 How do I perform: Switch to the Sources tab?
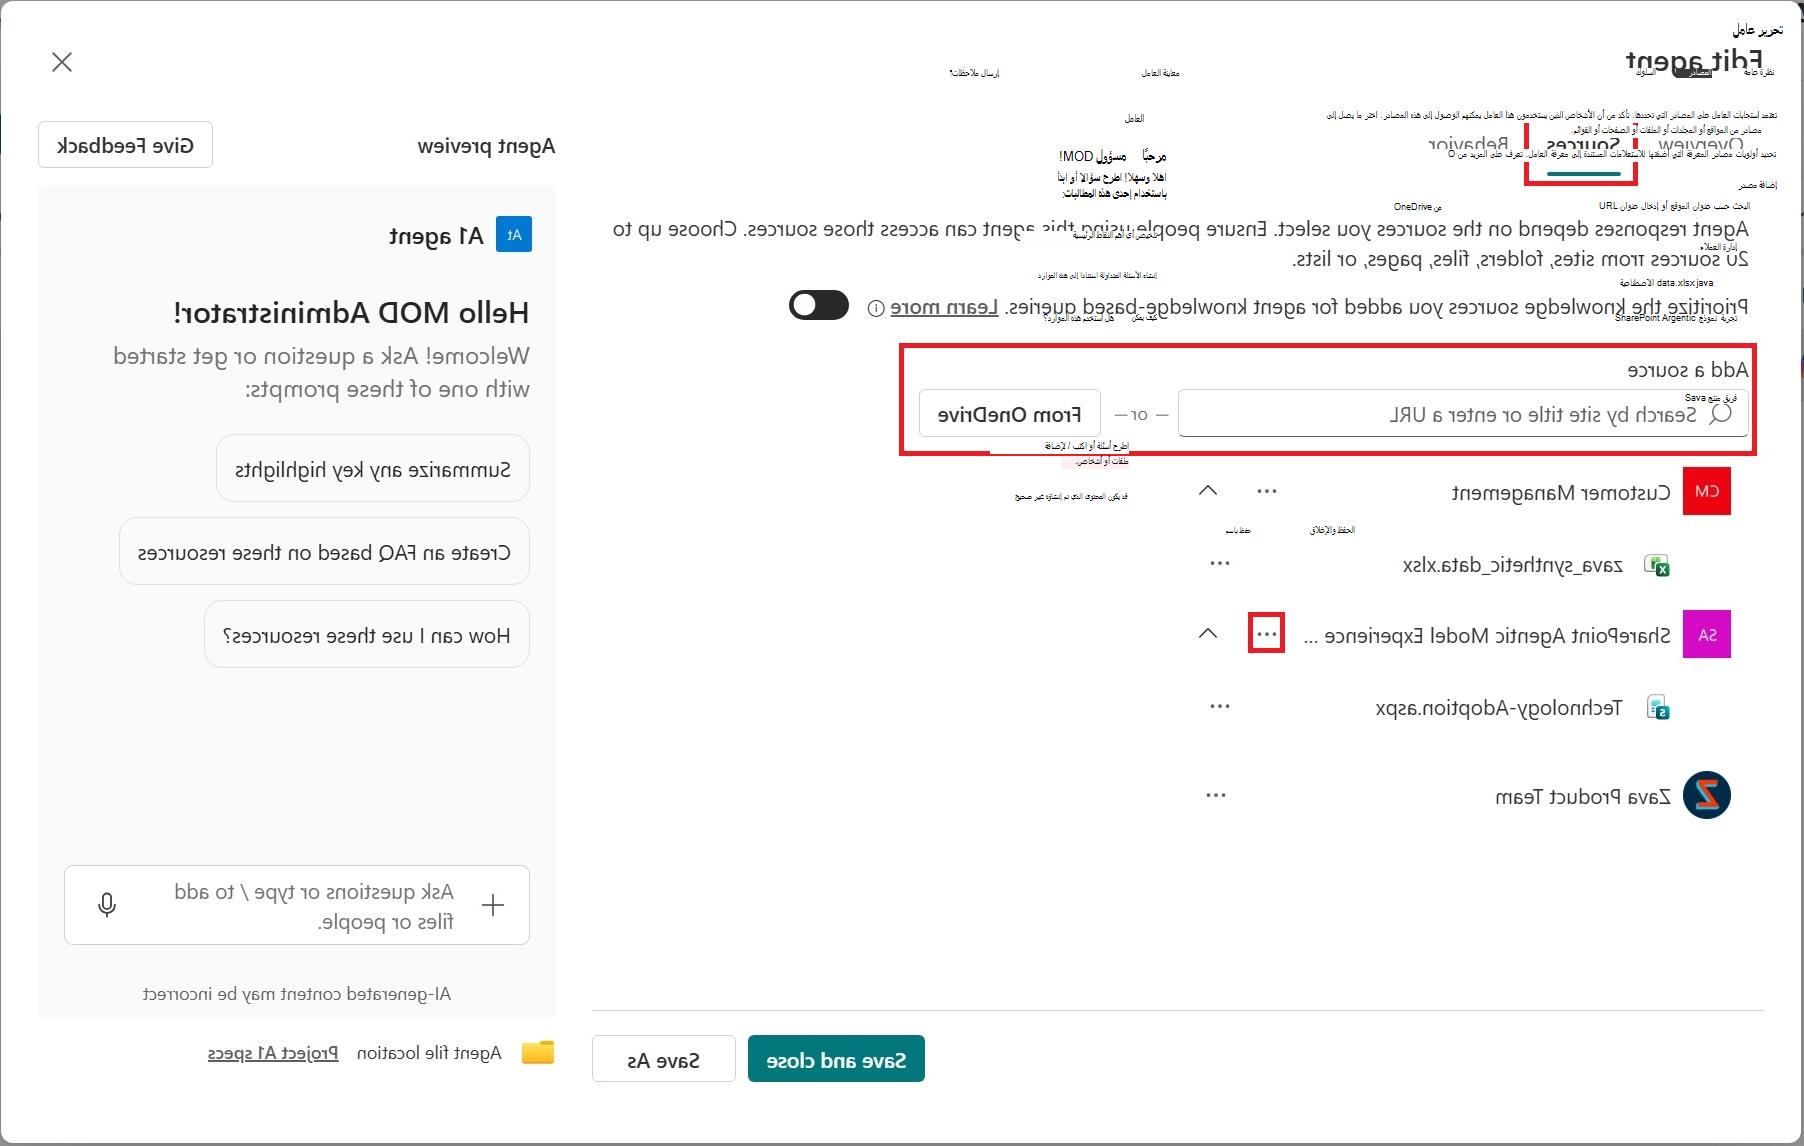[x=1582, y=146]
